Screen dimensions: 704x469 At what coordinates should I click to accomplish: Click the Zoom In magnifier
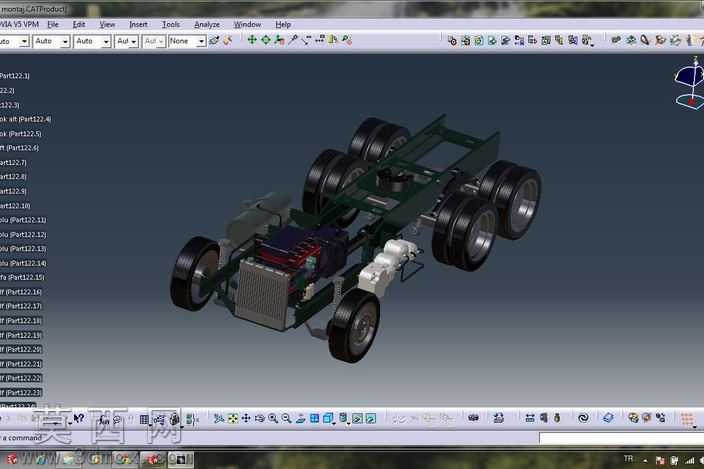273,418
